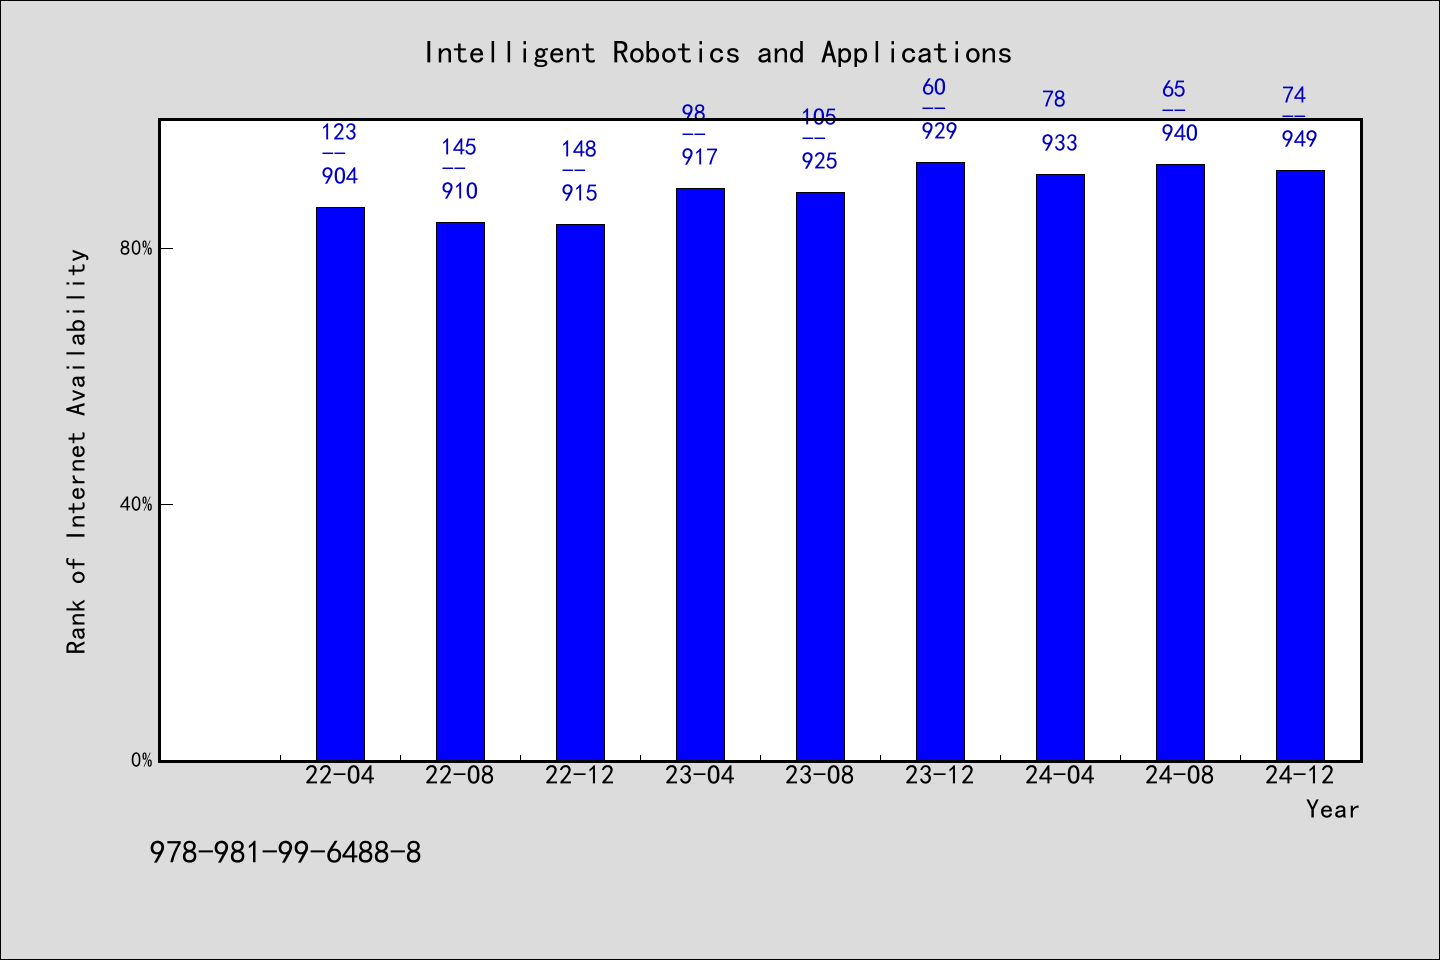Click the value 925 above the 23-08 bar
Viewport: 1440px width, 960px height.
point(820,161)
